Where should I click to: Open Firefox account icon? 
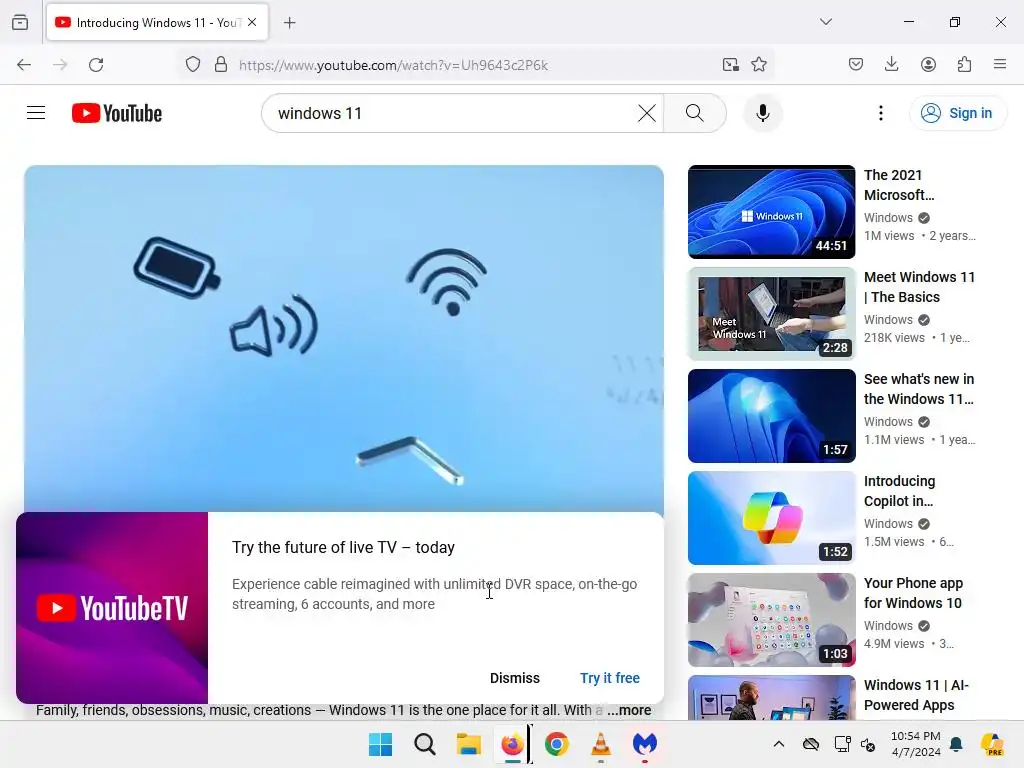[x=928, y=65]
